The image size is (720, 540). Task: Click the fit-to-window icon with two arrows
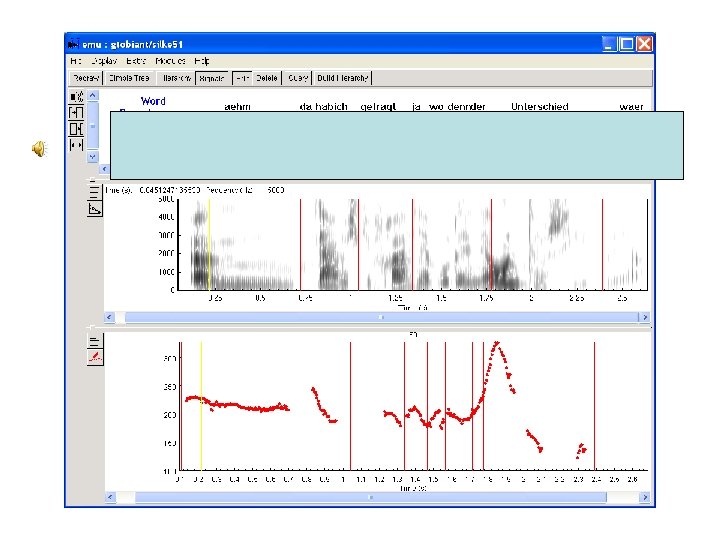click(x=76, y=145)
